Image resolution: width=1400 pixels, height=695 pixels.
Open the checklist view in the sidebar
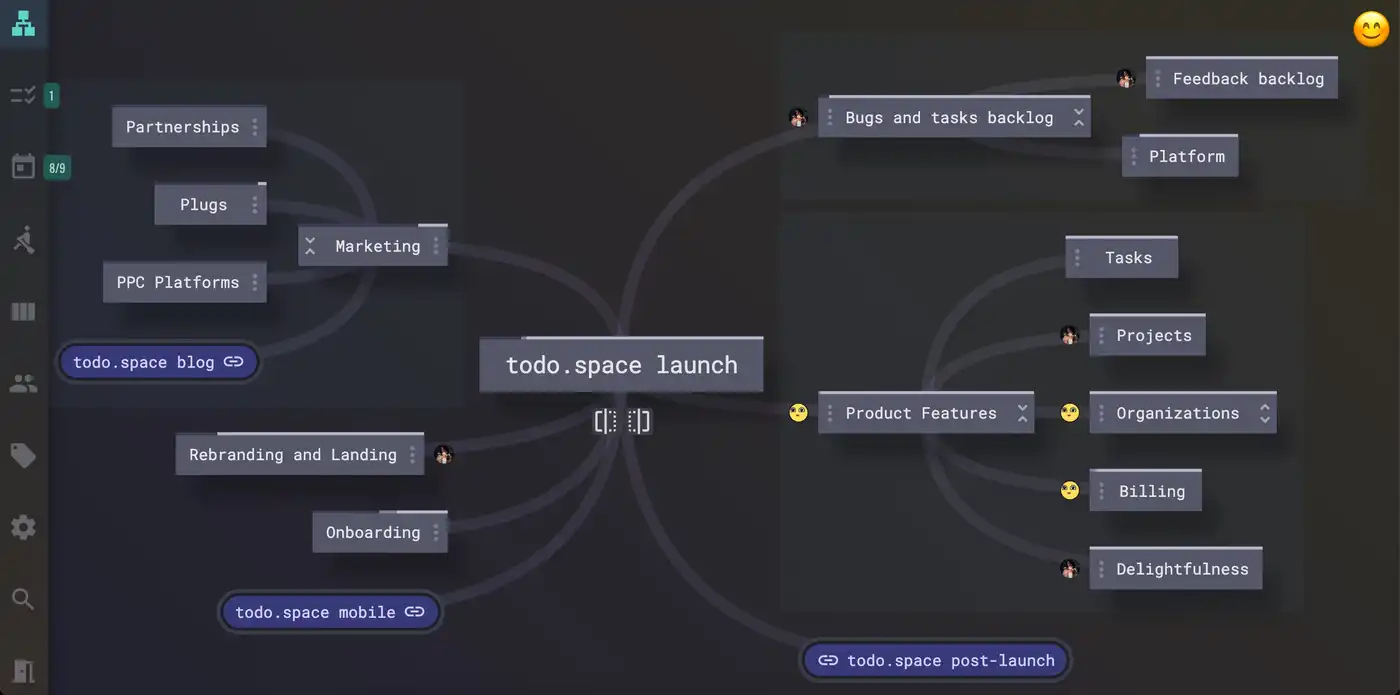[22, 95]
